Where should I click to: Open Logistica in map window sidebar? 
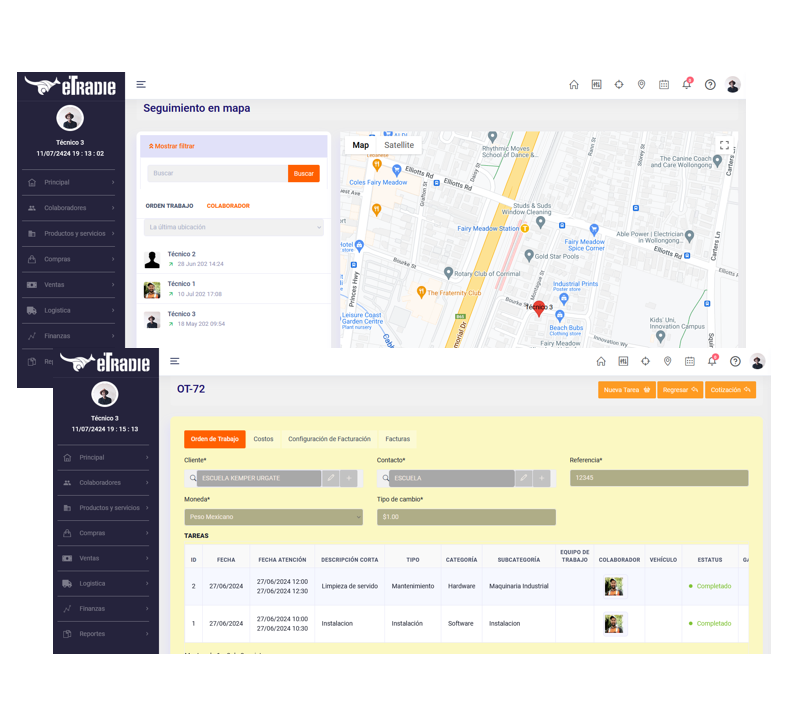(x=69, y=310)
